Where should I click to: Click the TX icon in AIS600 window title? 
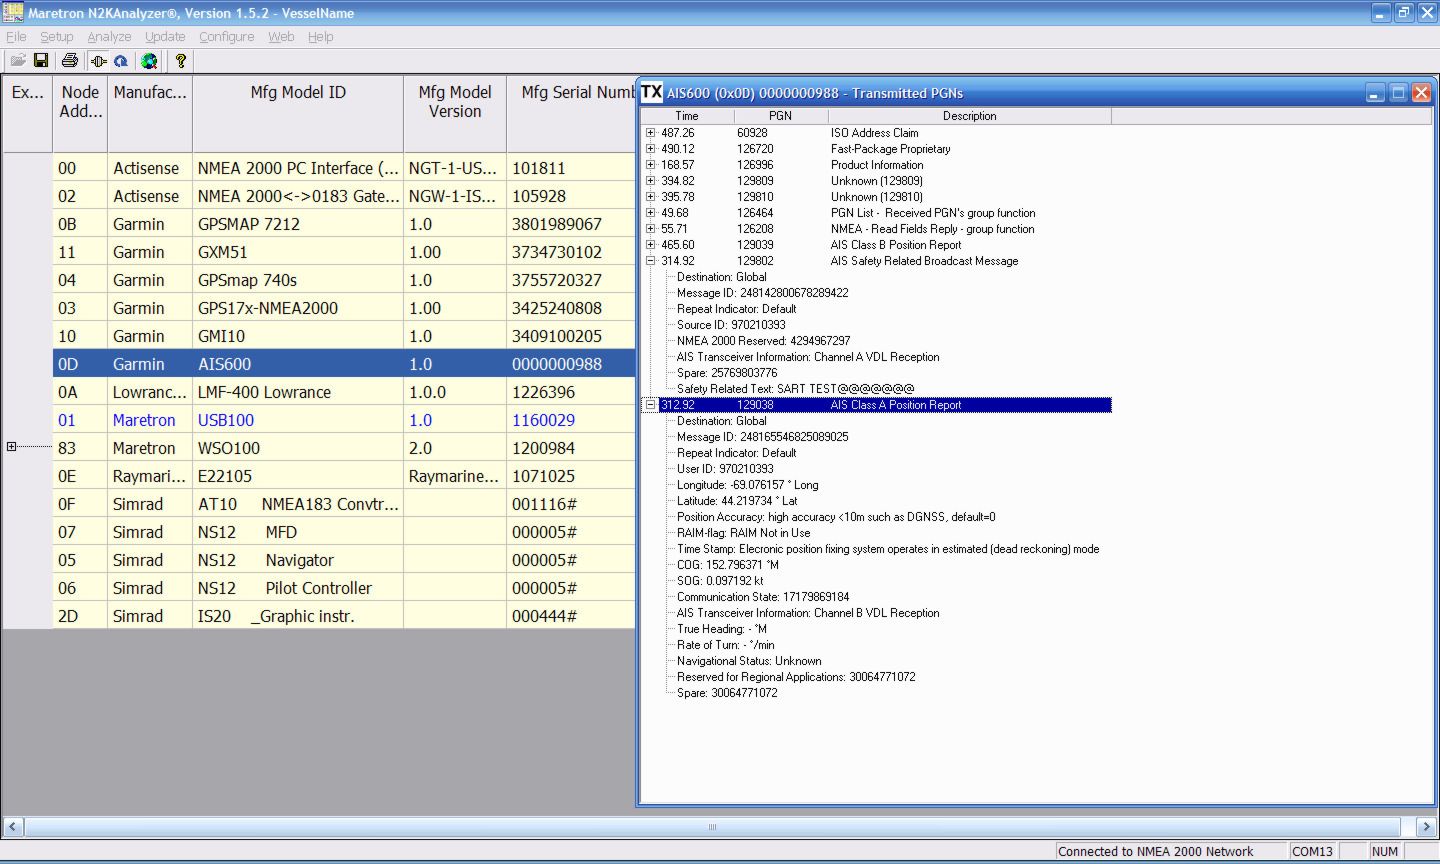pos(652,92)
